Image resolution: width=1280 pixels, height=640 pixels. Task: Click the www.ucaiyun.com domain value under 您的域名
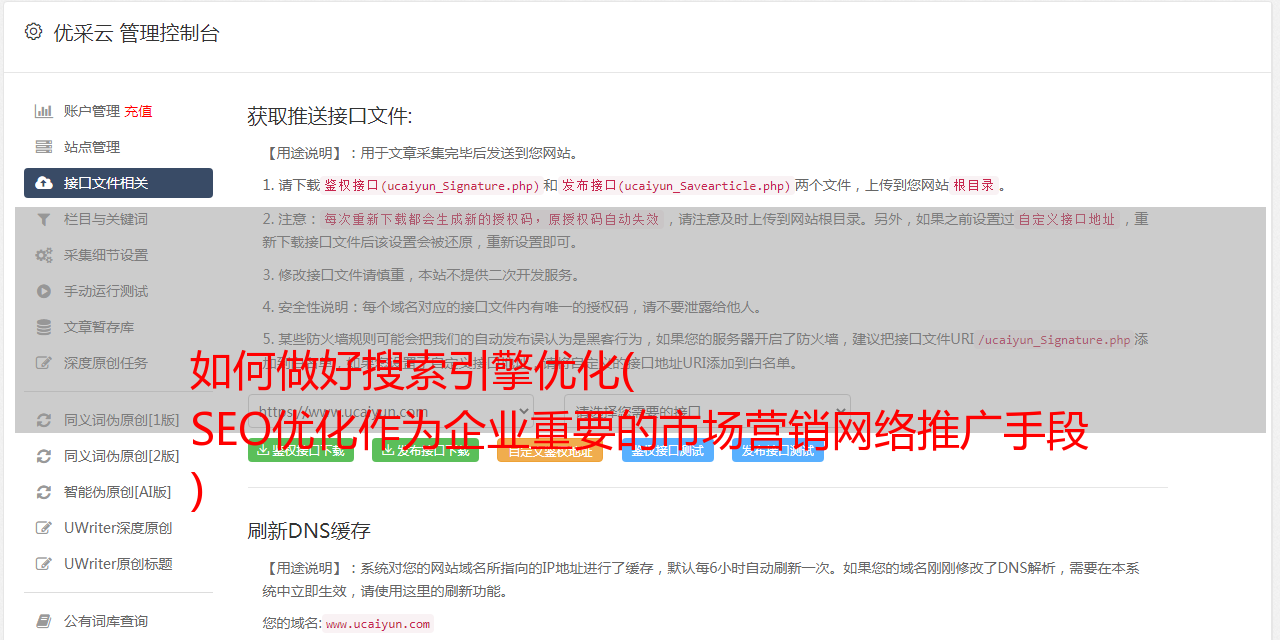pos(378,624)
